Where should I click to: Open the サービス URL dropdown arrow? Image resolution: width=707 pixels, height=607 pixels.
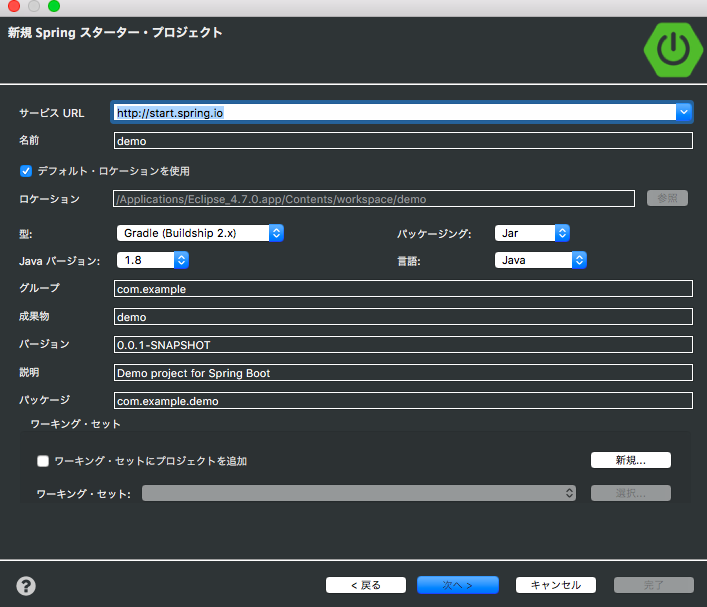point(684,112)
